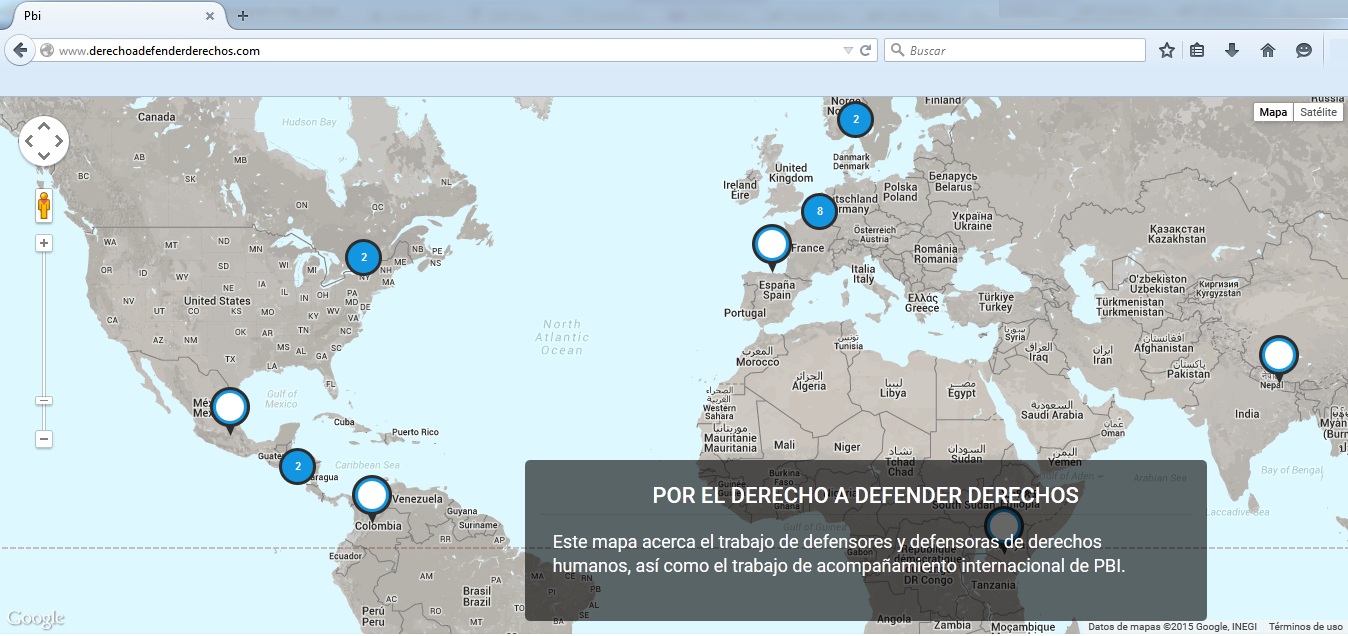Open cluster marker 2 near Norway
Screen dimensions: 1348x636
(855, 119)
